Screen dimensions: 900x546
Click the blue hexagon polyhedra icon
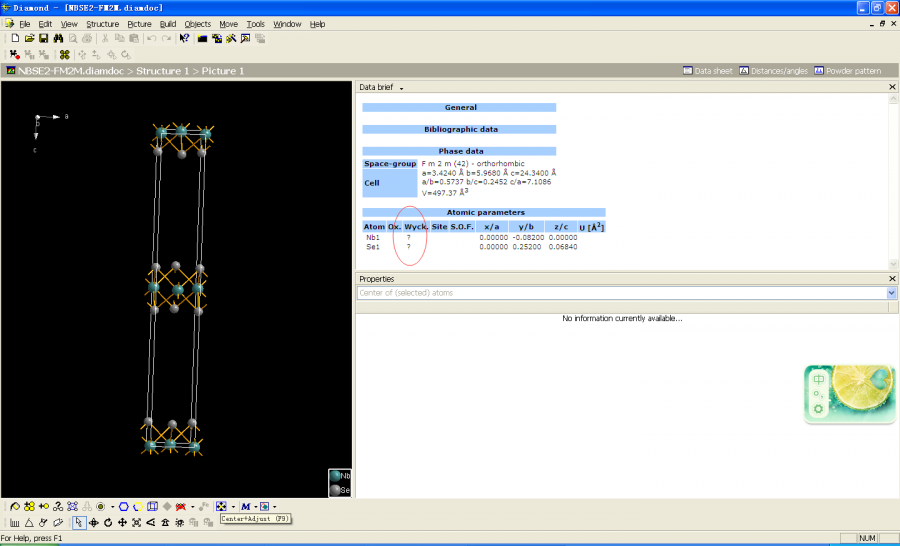(123, 506)
